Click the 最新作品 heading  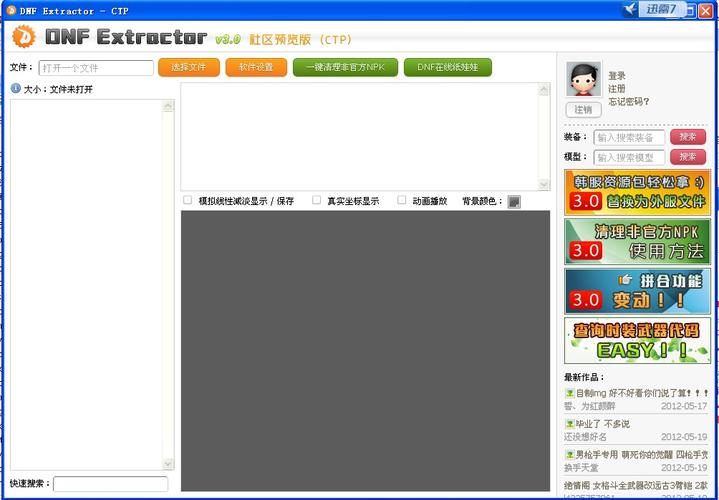point(584,377)
